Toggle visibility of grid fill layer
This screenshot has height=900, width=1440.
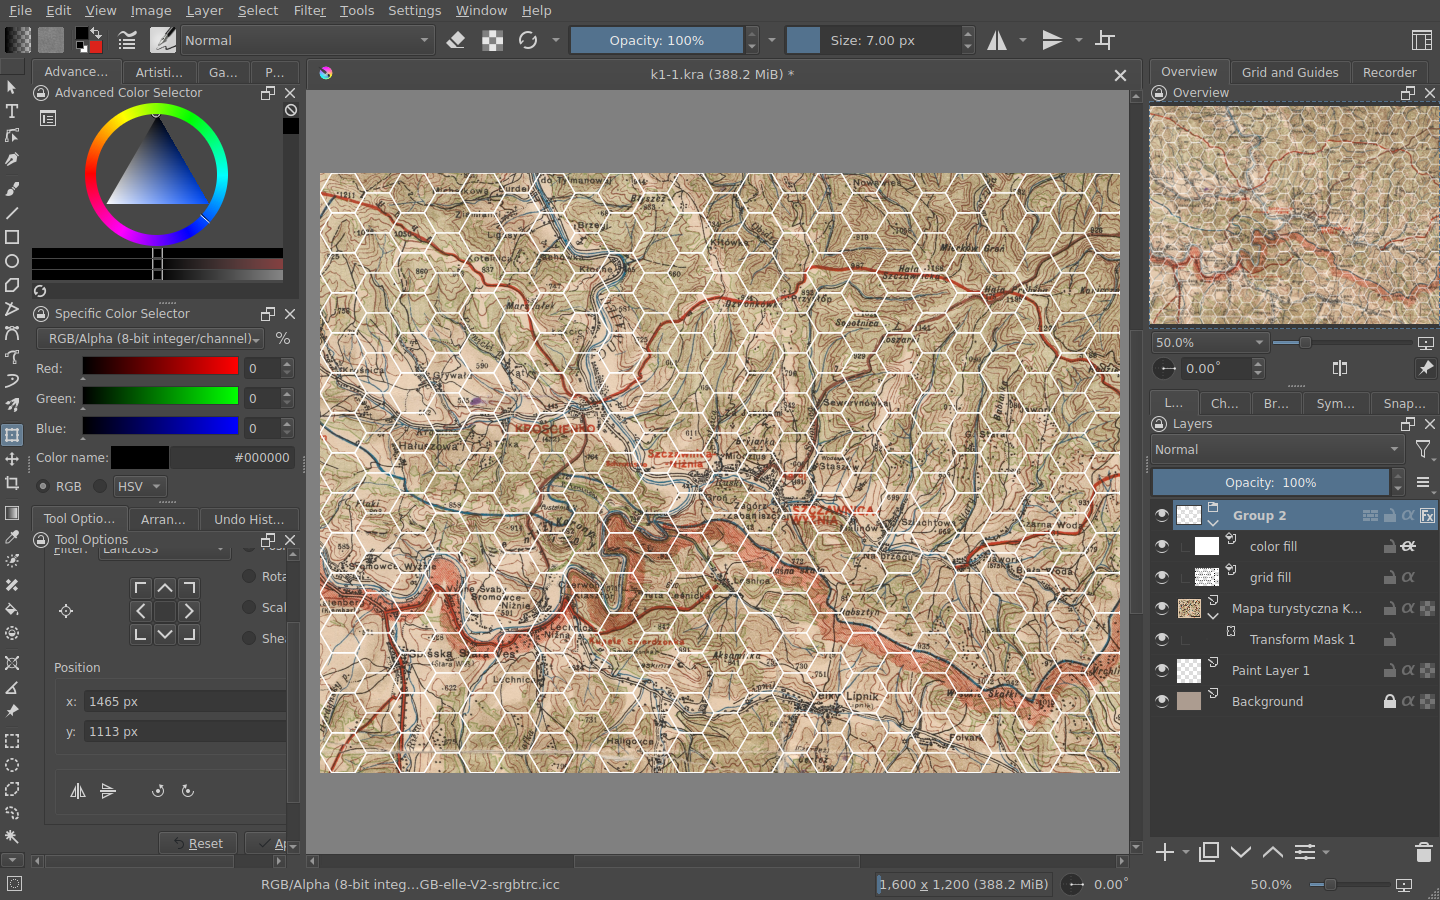(x=1162, y=577)
